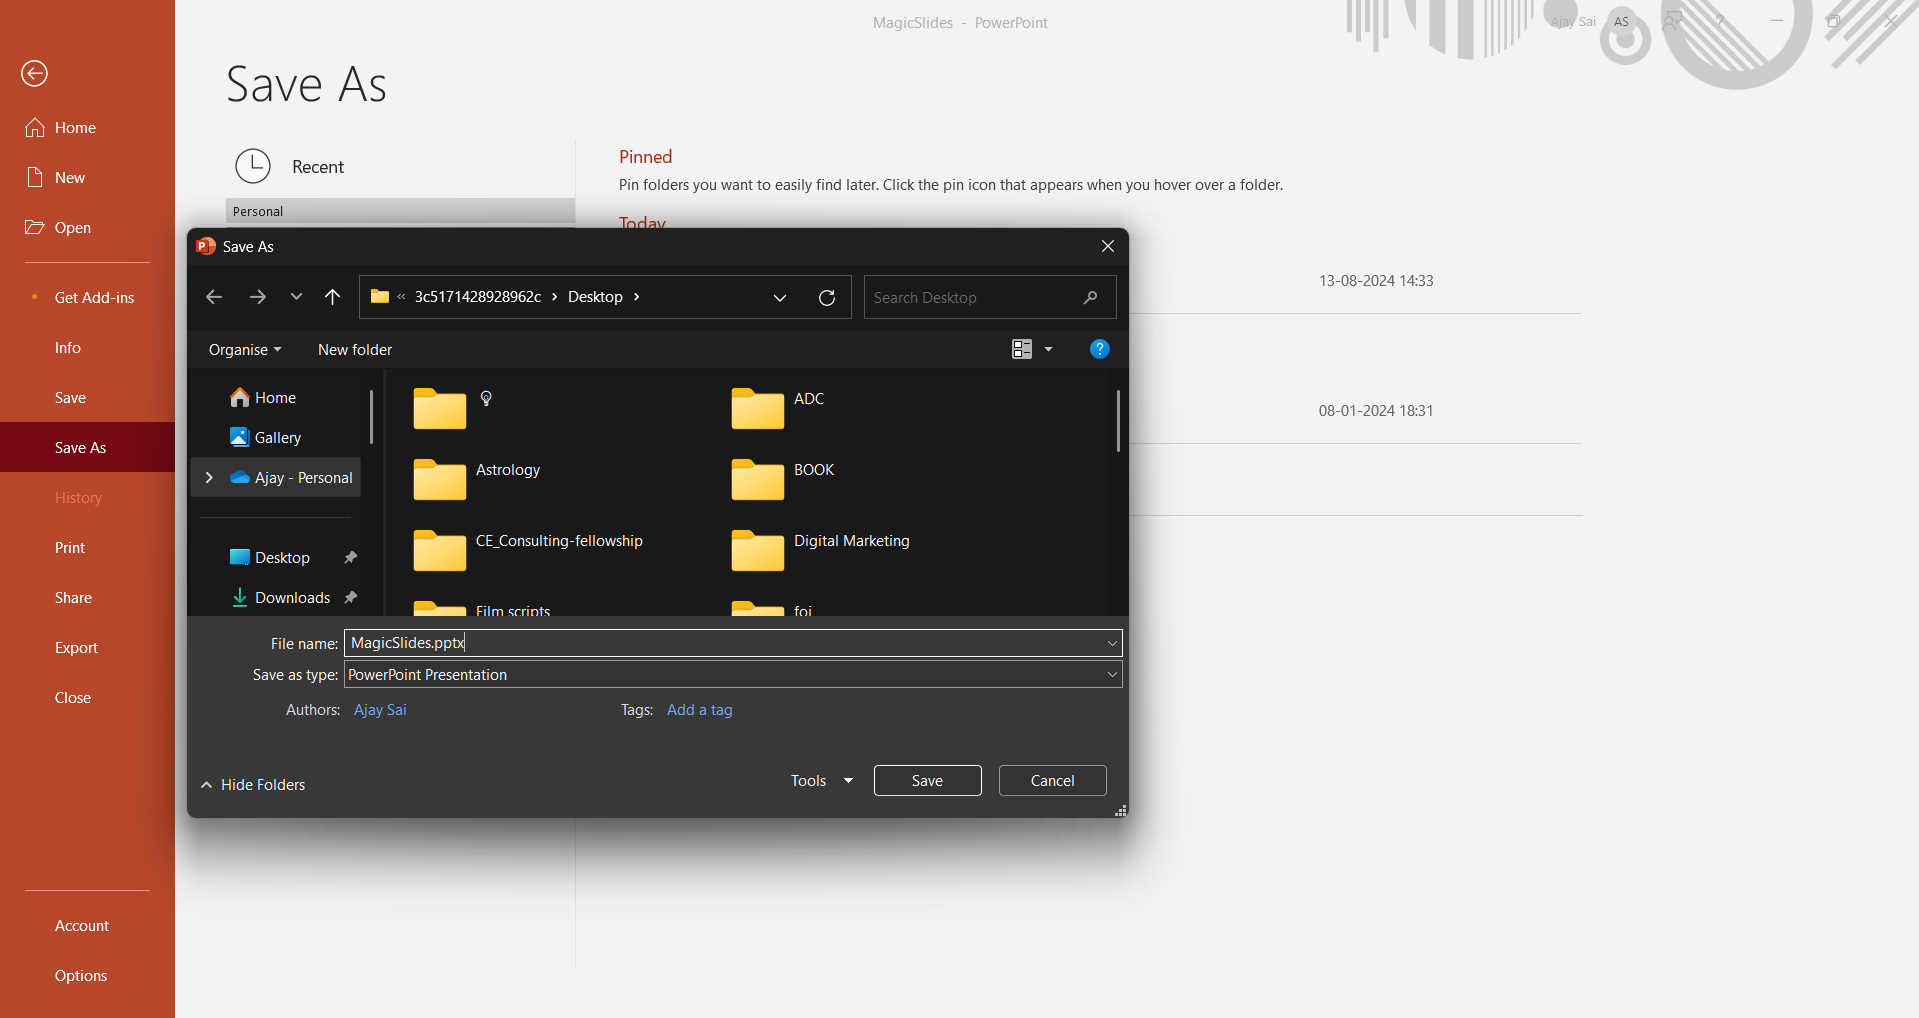Open the Organise dropdown menu
The width and height of the screenshot is (1919, 1018).
tap(244, 350)
